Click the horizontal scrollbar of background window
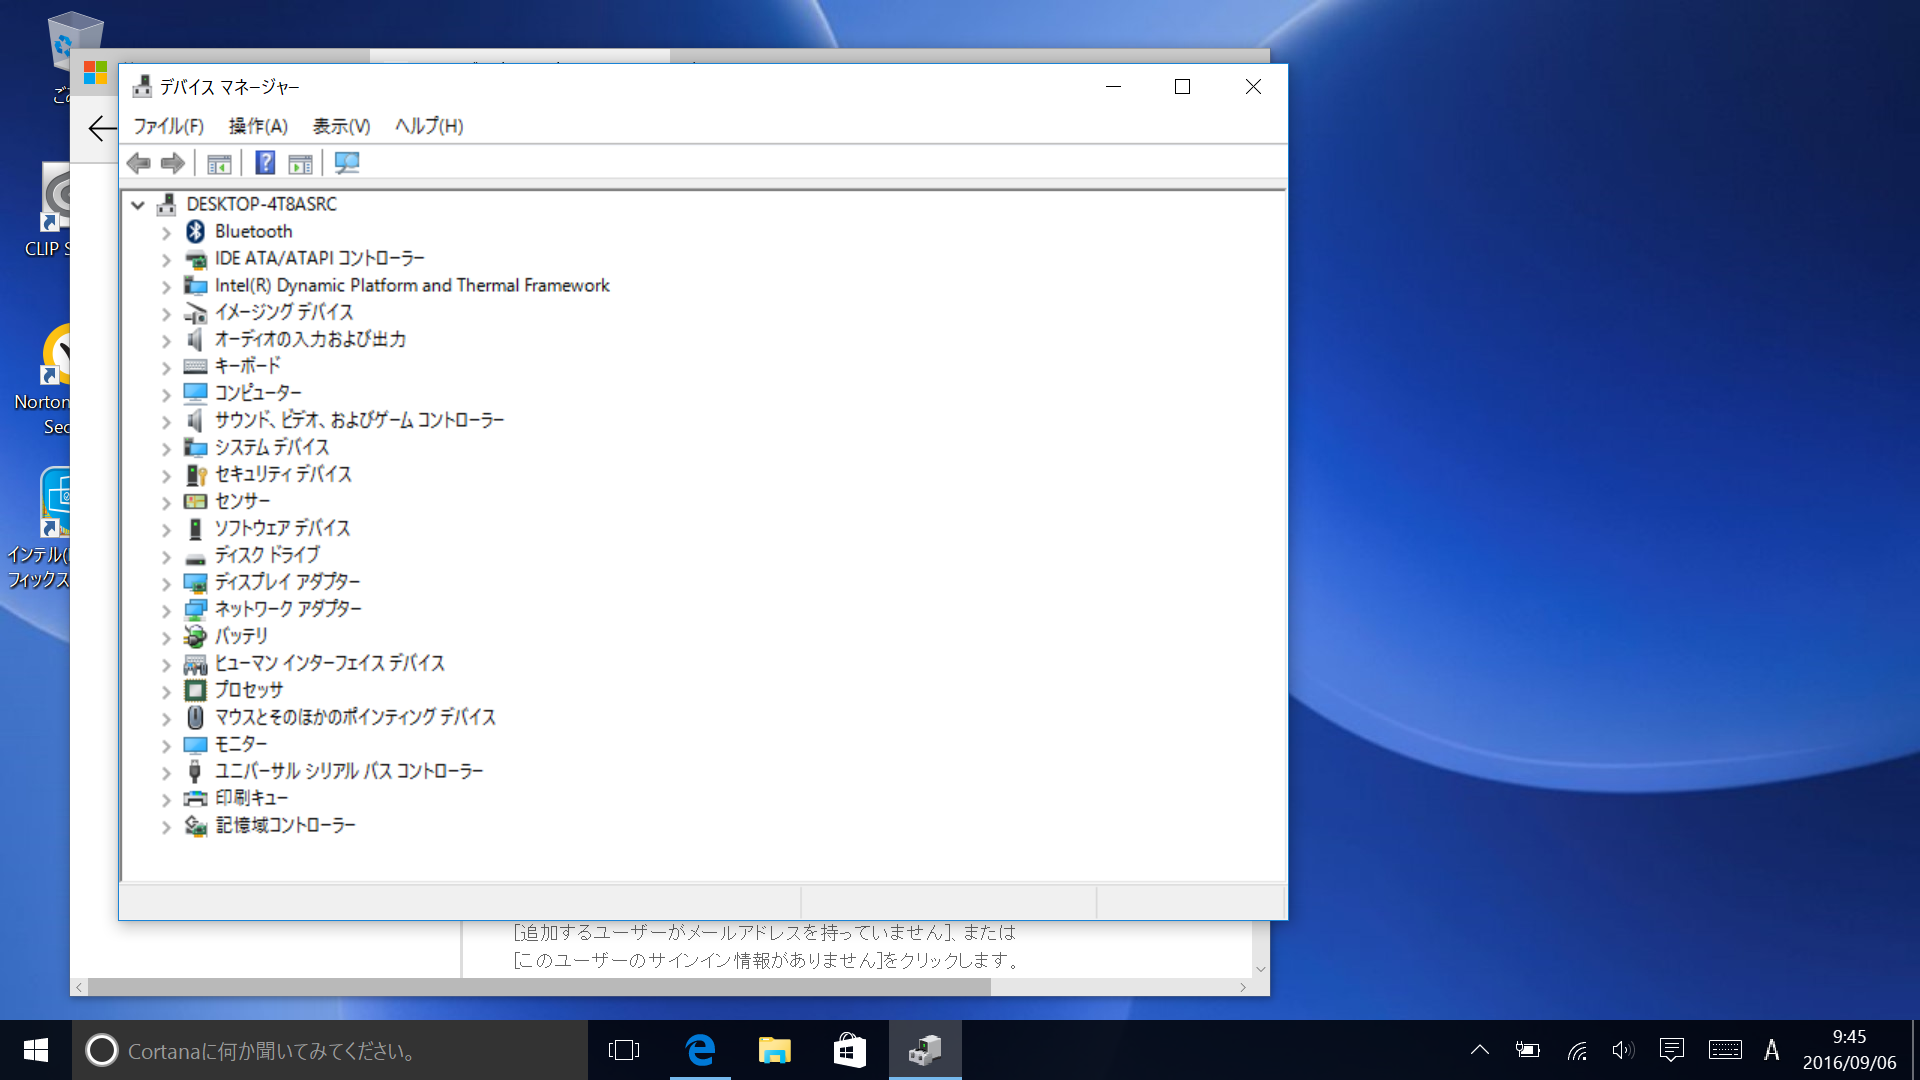Viewport: 1920px width, 1080px height. pos(540,987)
